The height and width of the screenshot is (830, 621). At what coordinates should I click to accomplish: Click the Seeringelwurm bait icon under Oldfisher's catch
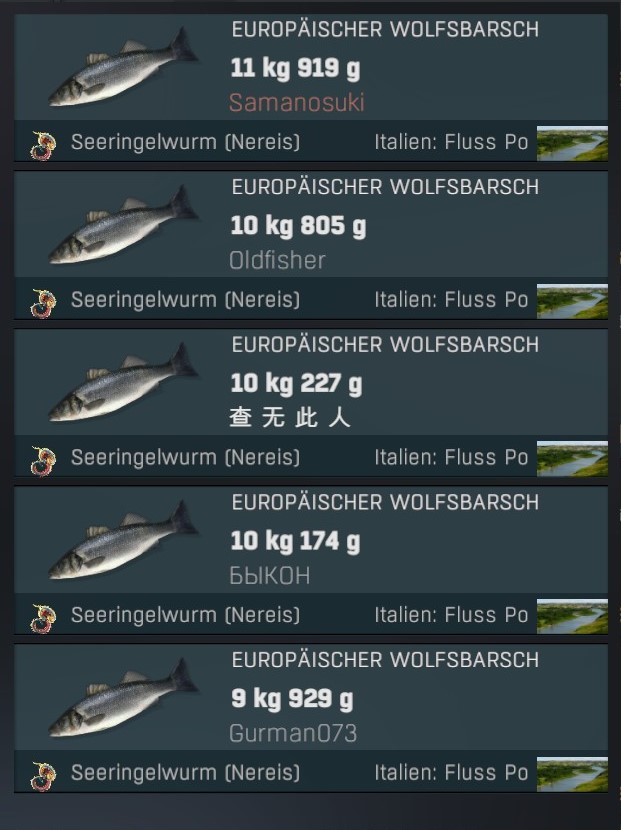(x=43, y=303)
